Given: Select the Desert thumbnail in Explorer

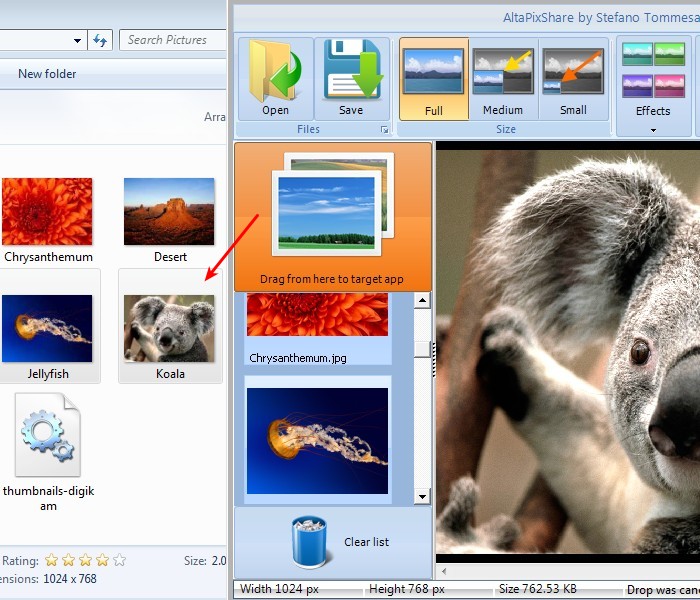Looking at the screenshot, I should coord(169,211).
